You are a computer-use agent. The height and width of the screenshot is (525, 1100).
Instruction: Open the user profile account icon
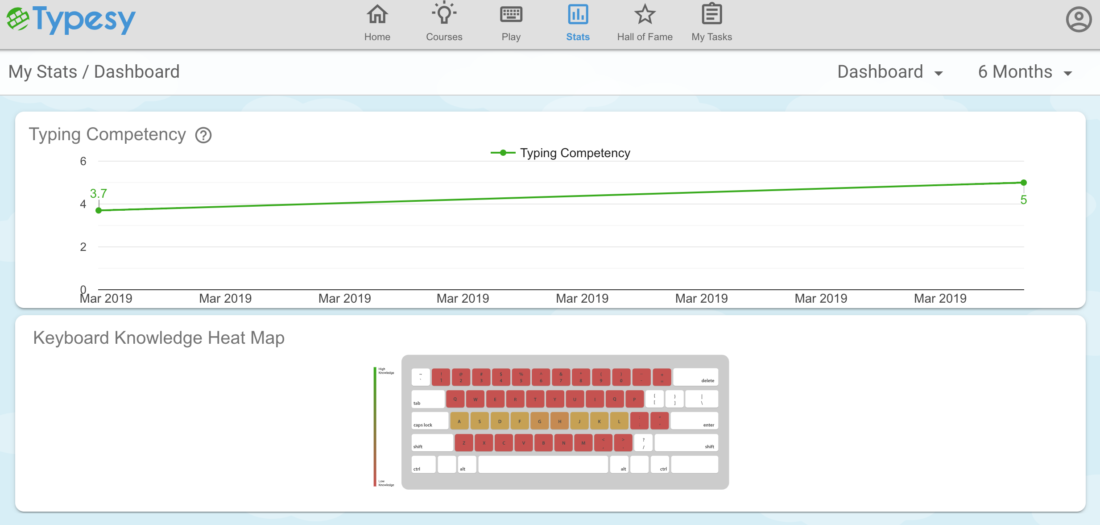[1078, 20]
